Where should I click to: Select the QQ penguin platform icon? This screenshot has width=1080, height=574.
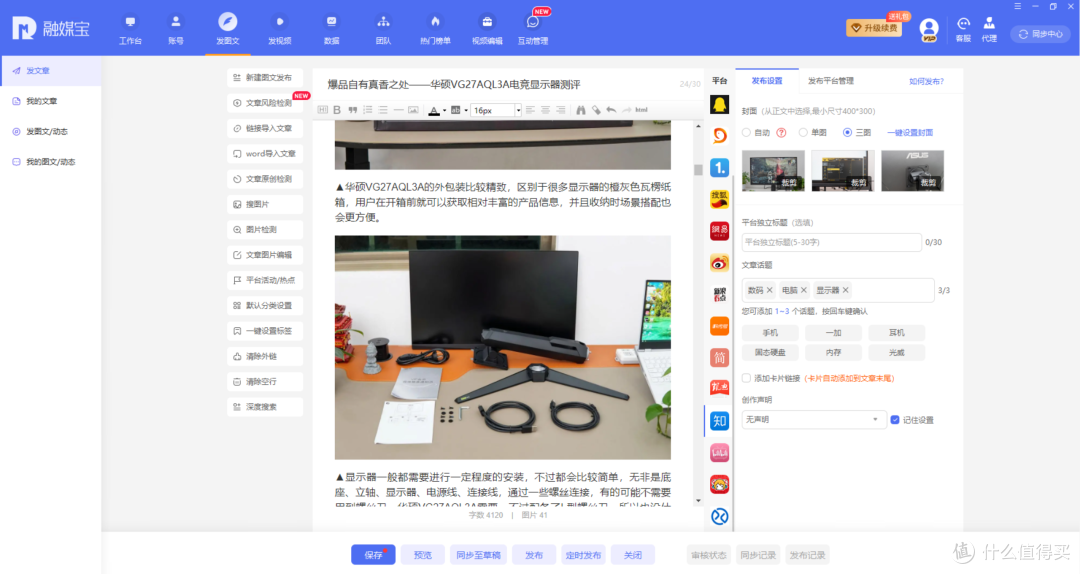pos(720,104)
